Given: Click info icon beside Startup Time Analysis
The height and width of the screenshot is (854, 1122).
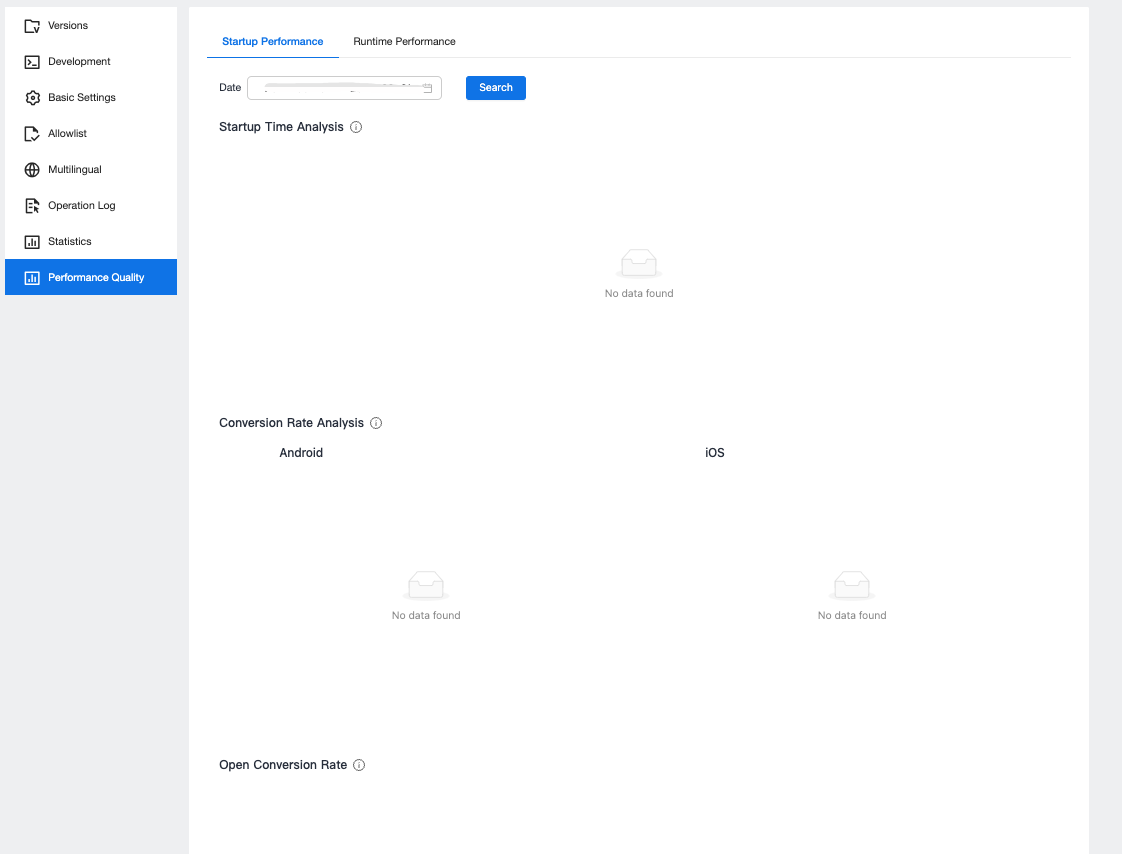Looking at the screenshot, I should [x=356, y=128].
